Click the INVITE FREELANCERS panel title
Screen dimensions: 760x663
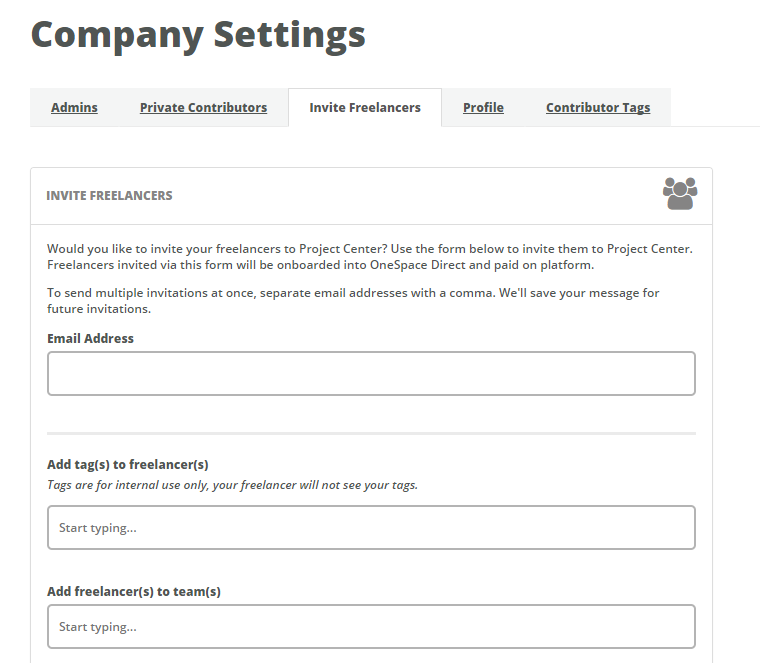coord(109,195)
